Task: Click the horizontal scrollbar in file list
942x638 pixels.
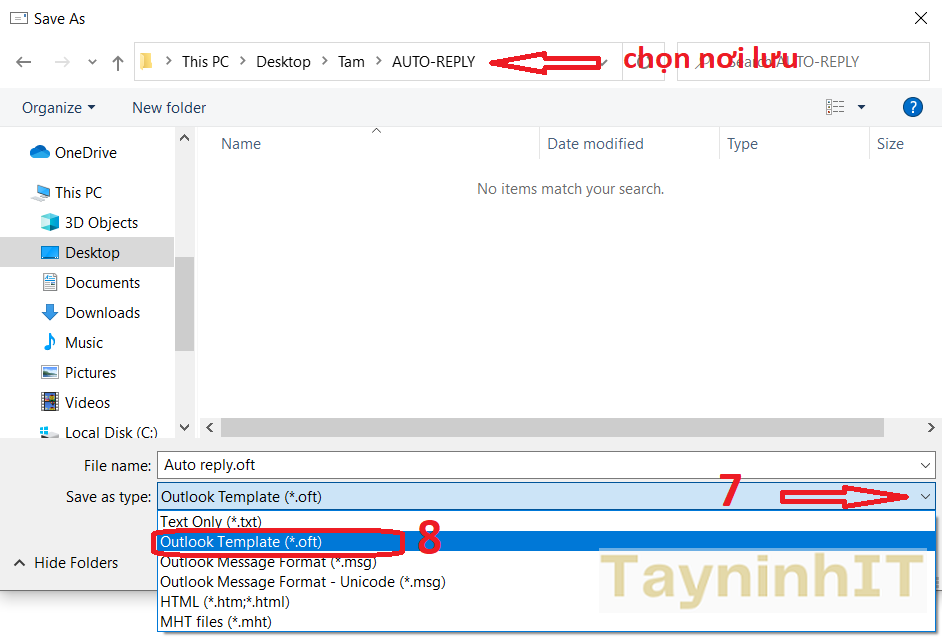Action: [x=552, y=428]
